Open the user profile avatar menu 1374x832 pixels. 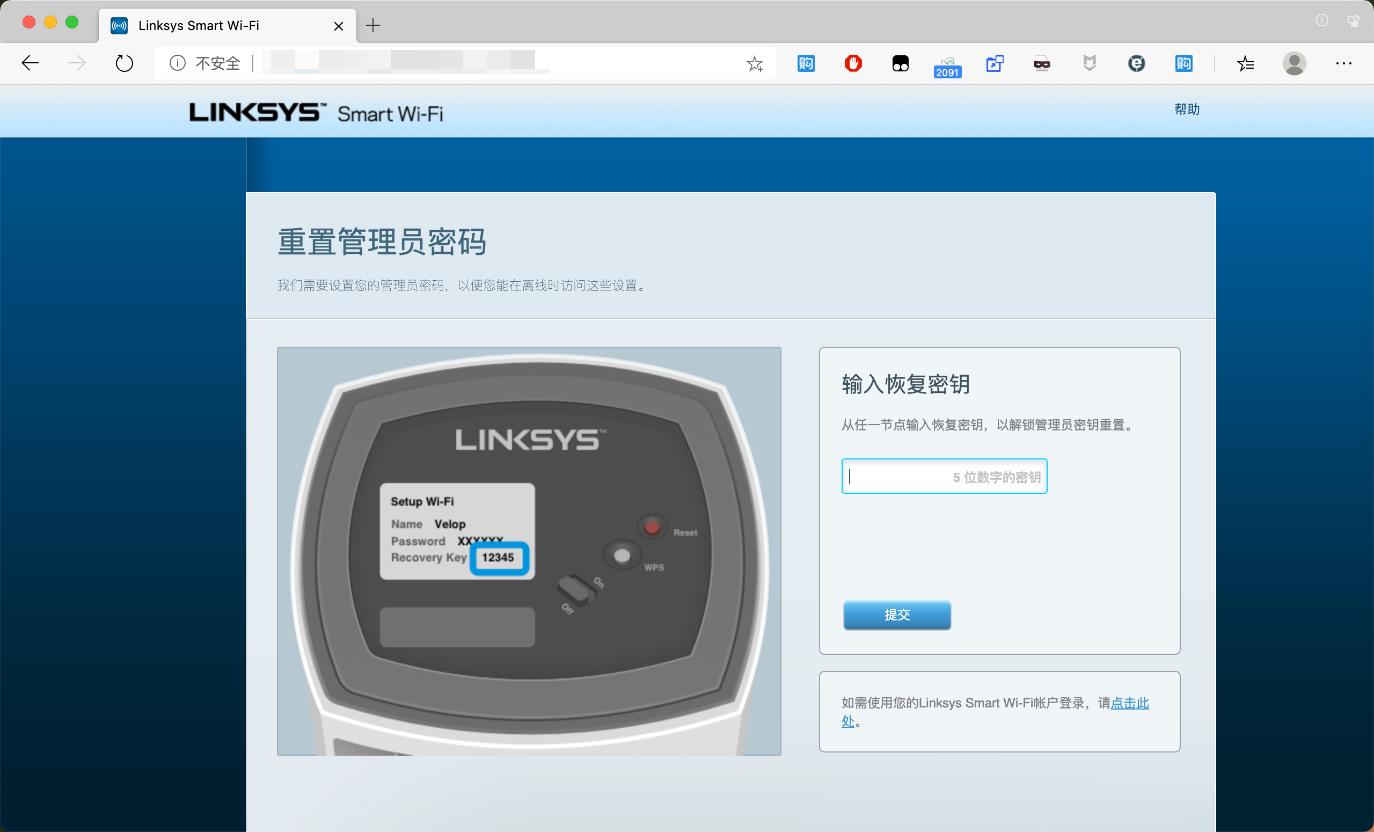(x=1294, y=63)
